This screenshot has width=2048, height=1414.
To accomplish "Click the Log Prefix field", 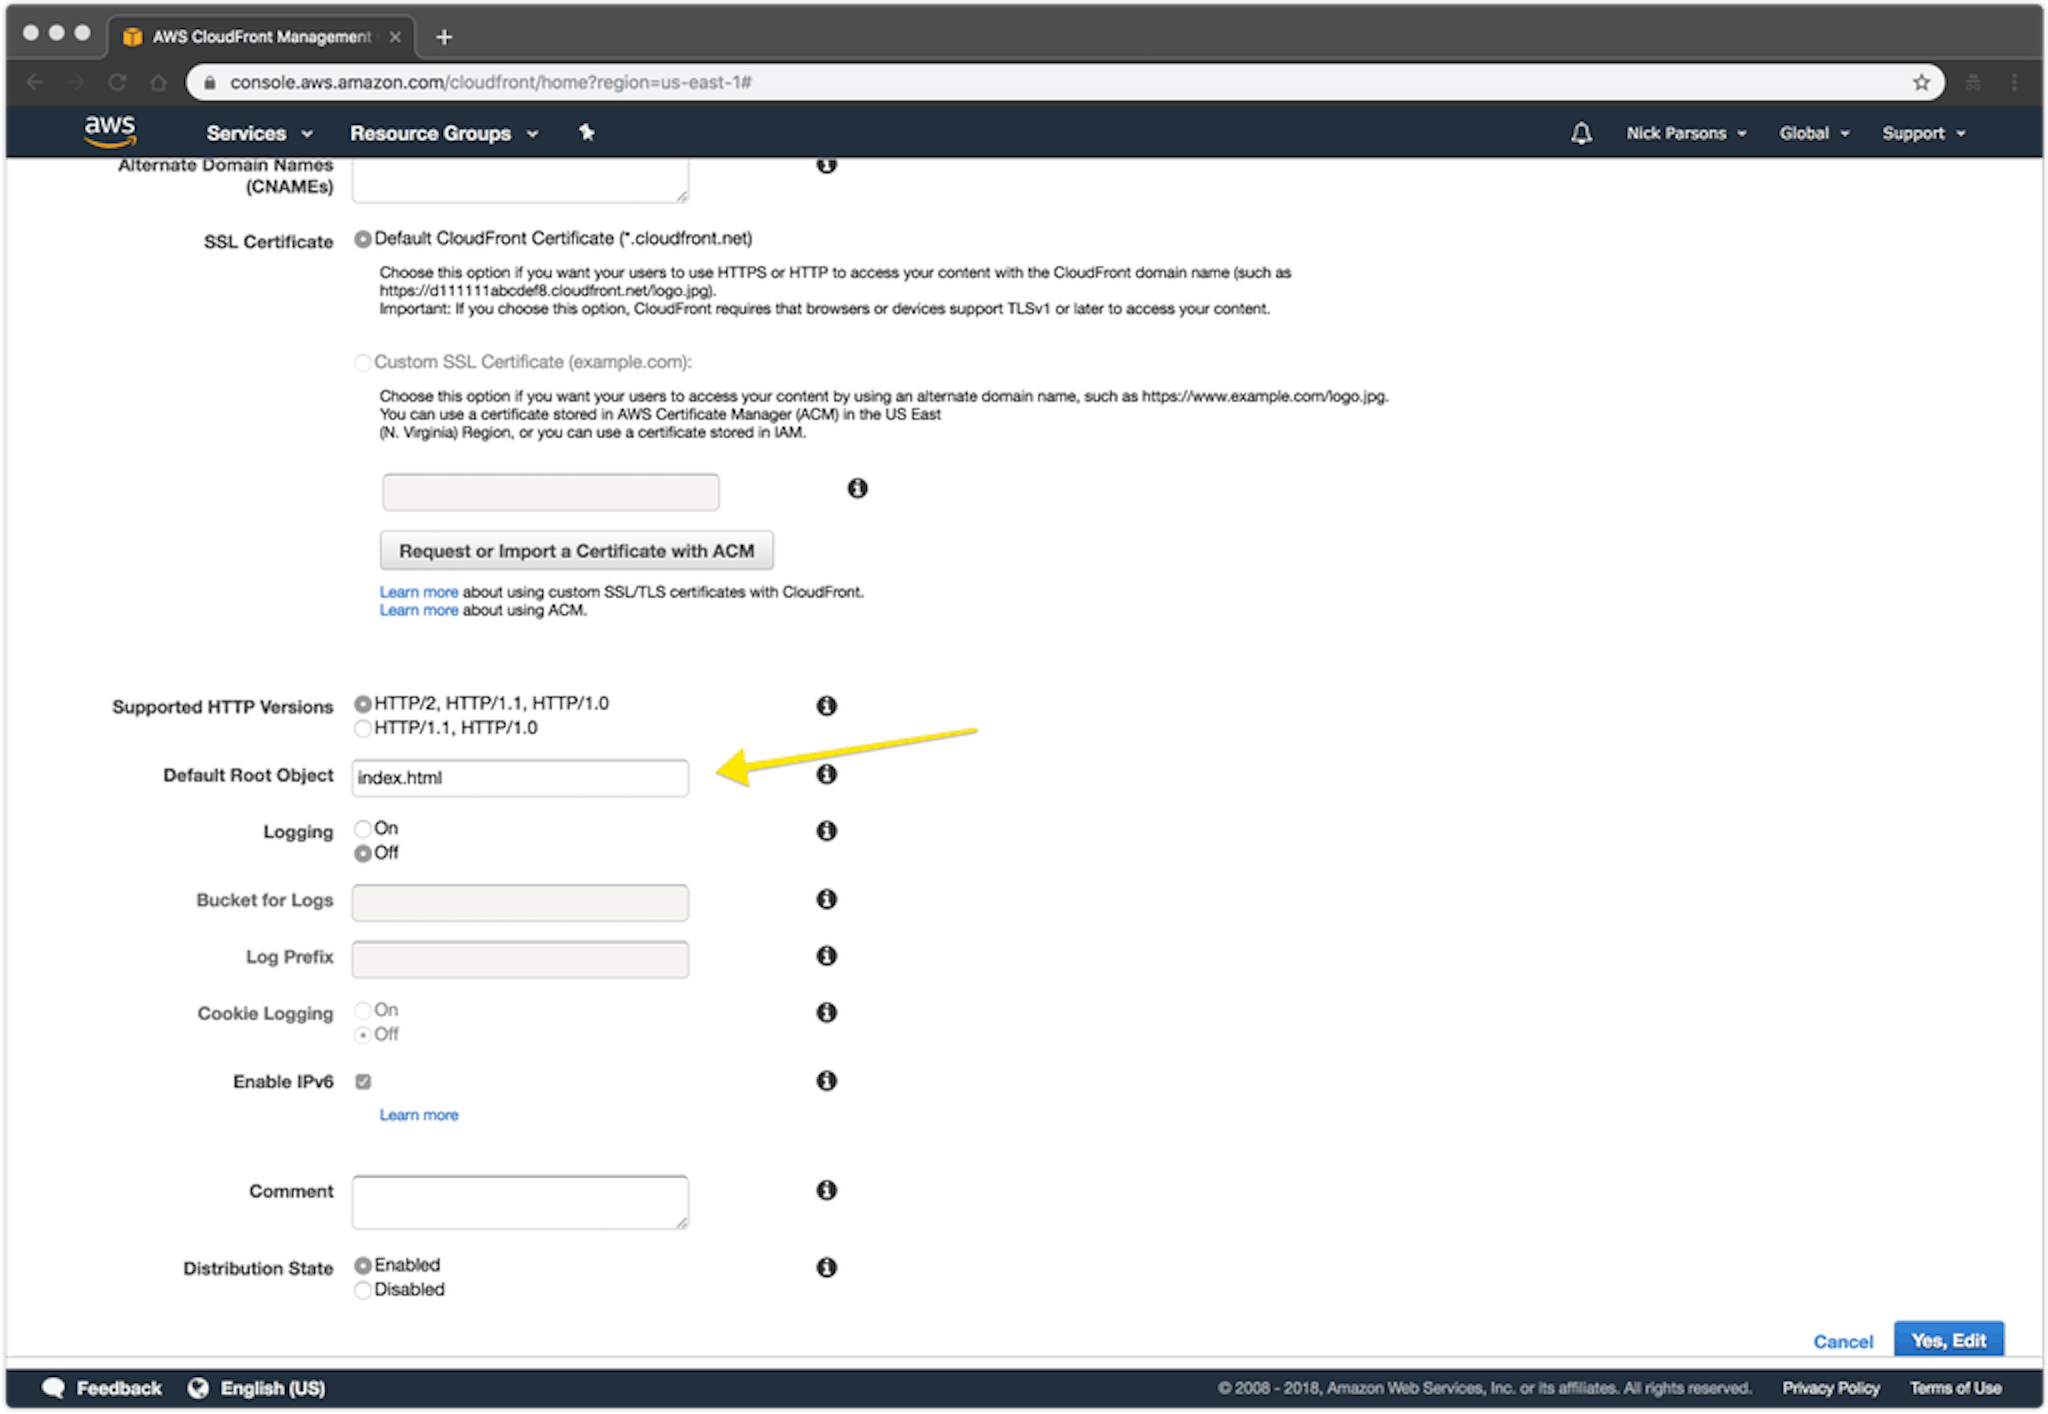I will pyautogui.click(x=520, y=960).
